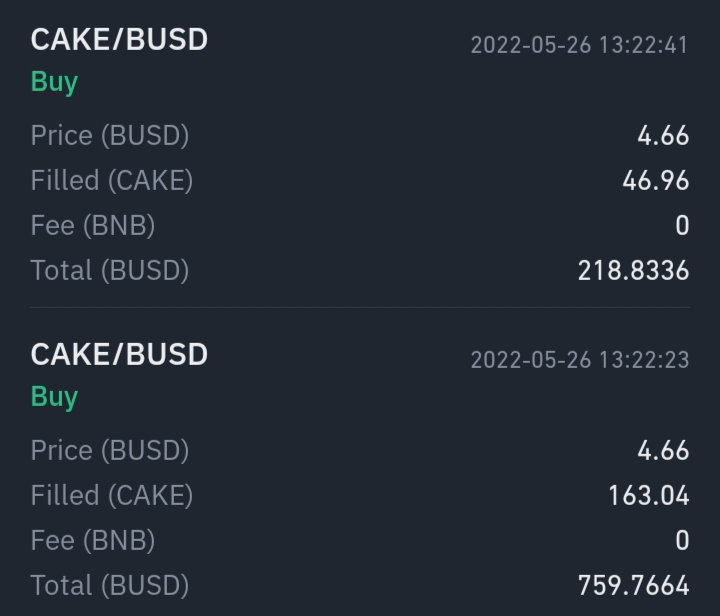
Task: Tap Filled (CAKE) label in second order
Action: [x=112, y=496]
